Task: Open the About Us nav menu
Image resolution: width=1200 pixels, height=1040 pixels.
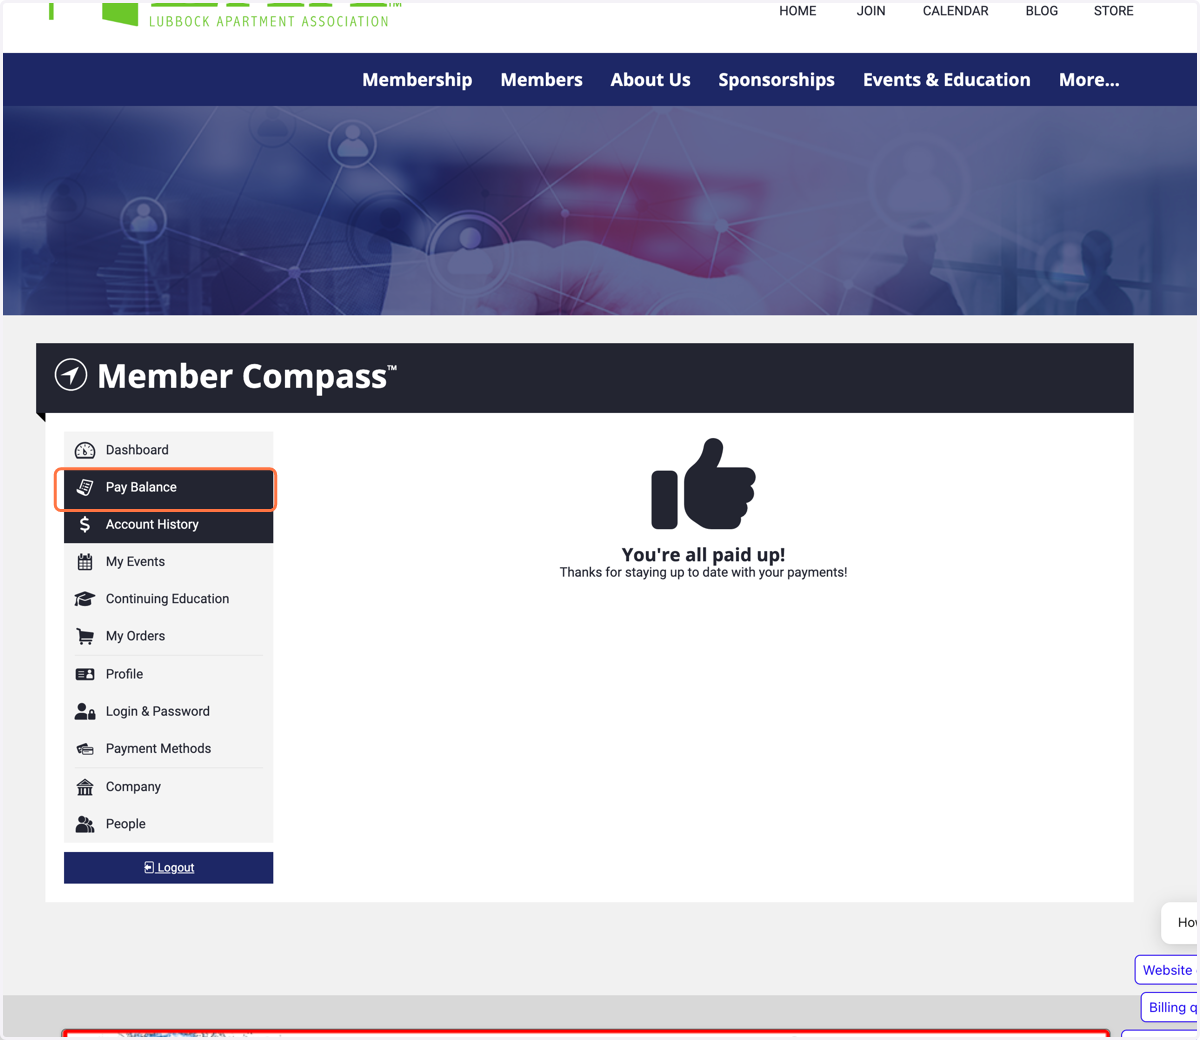Action: click(x=650, y=80)
